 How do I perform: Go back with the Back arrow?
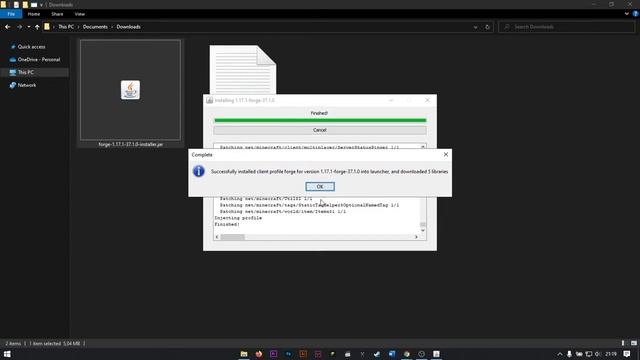point(7,27)
